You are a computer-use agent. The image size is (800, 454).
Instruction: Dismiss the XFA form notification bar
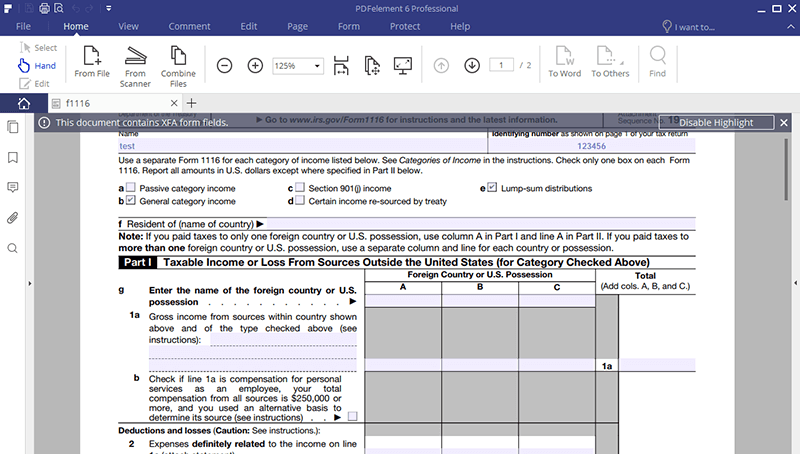[784, 122]
